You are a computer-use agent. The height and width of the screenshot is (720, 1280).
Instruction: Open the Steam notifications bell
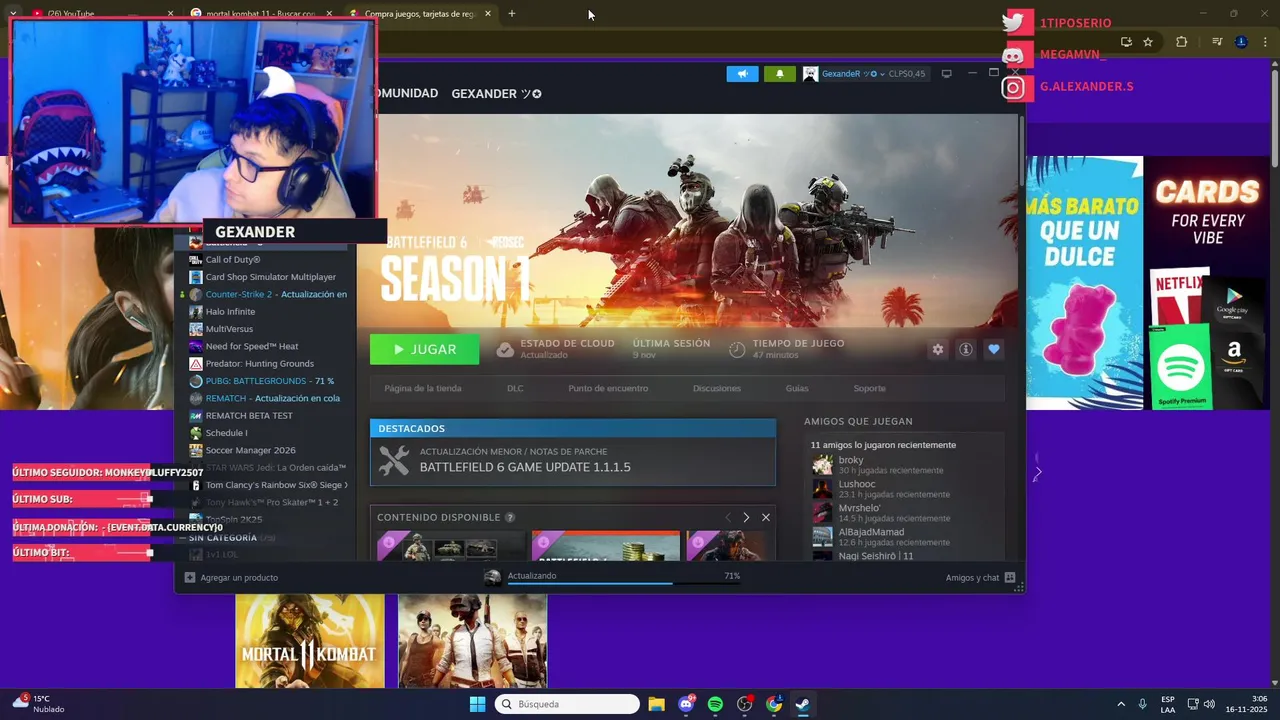pos(780,74)
